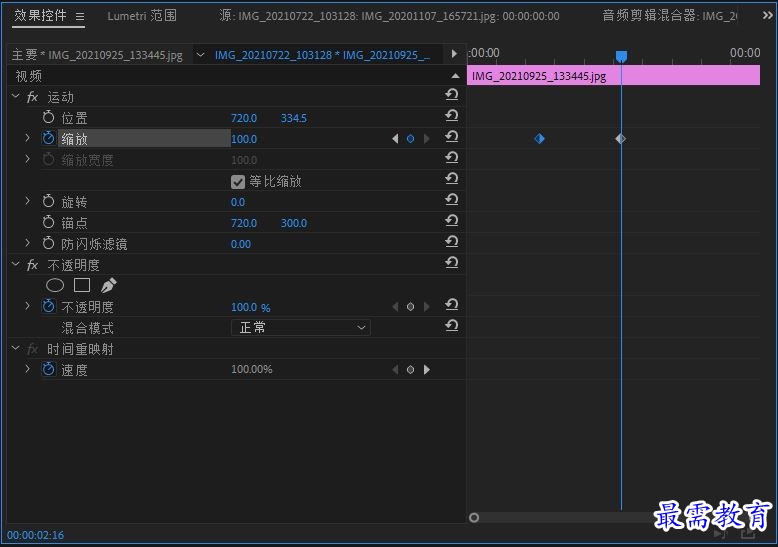Go to previous 缩放 keyframe
Screen dimensions: 778x547
point(395,139)
